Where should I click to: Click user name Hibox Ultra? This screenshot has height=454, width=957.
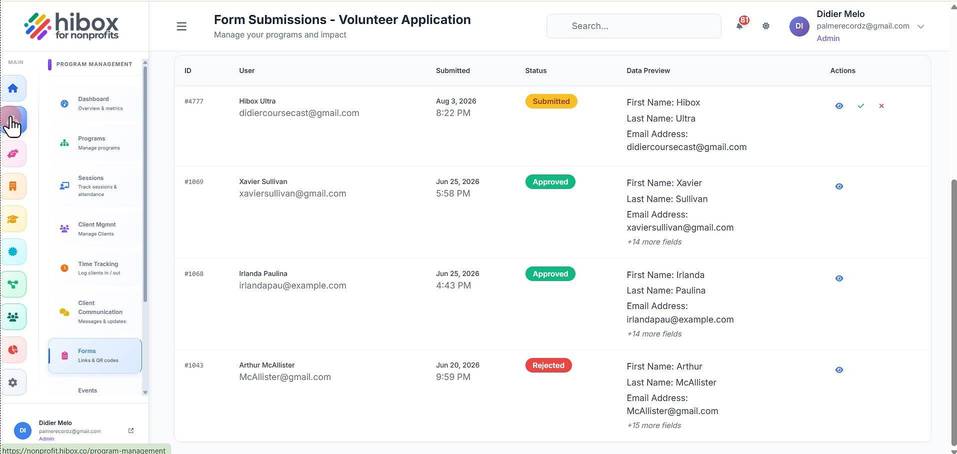click(258, 101)
